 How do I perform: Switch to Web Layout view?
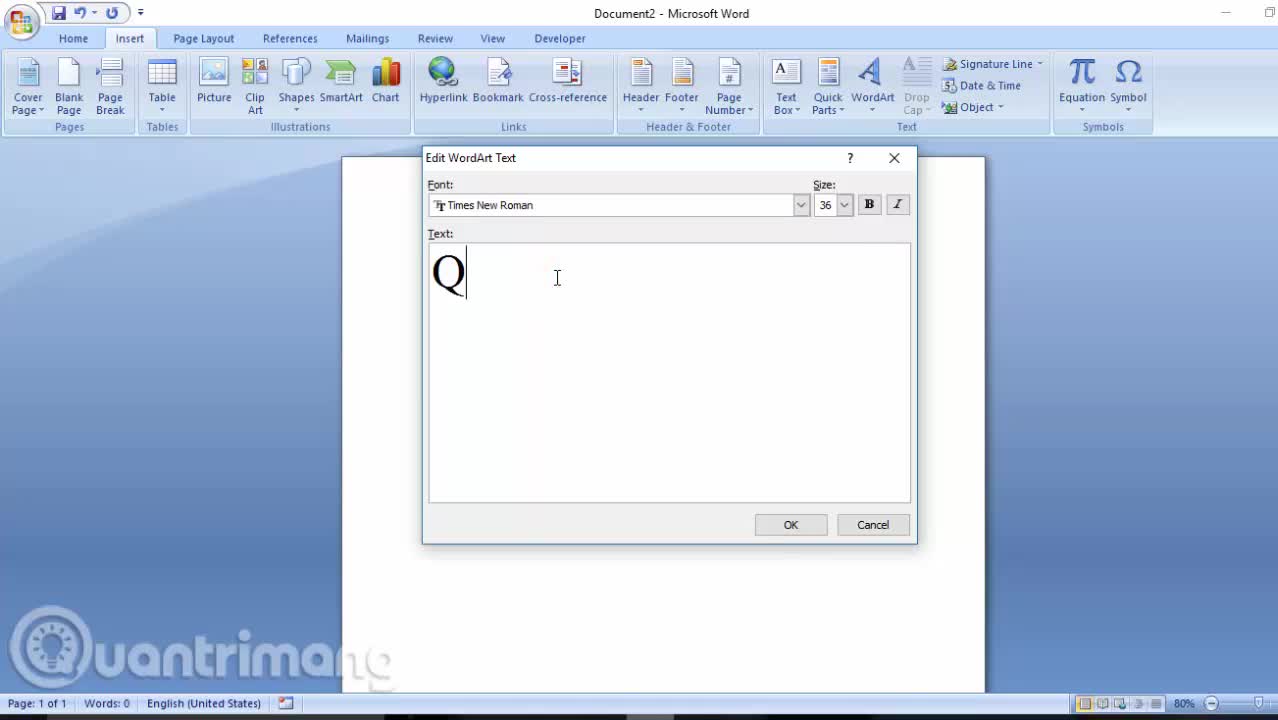tap(1120, 703)
